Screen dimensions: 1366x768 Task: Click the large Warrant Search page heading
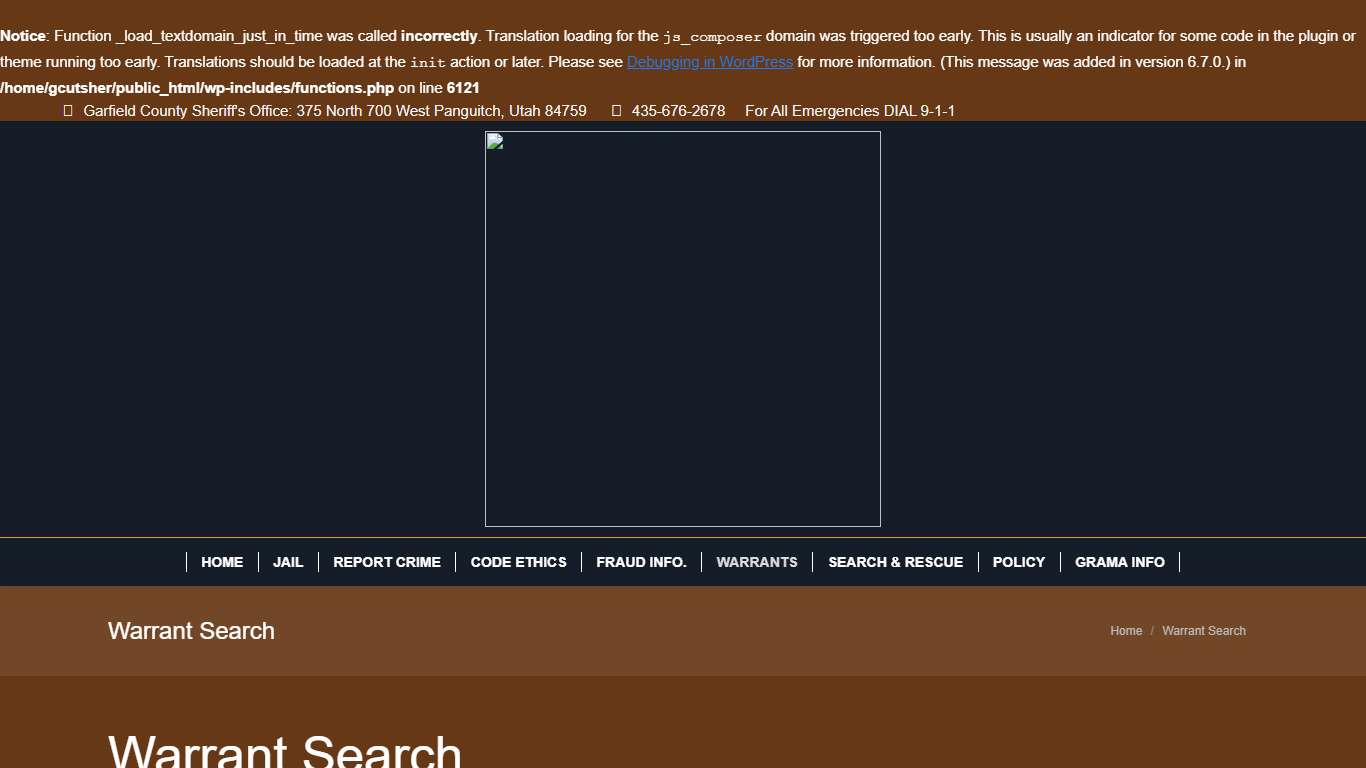(x=285, y=752)
